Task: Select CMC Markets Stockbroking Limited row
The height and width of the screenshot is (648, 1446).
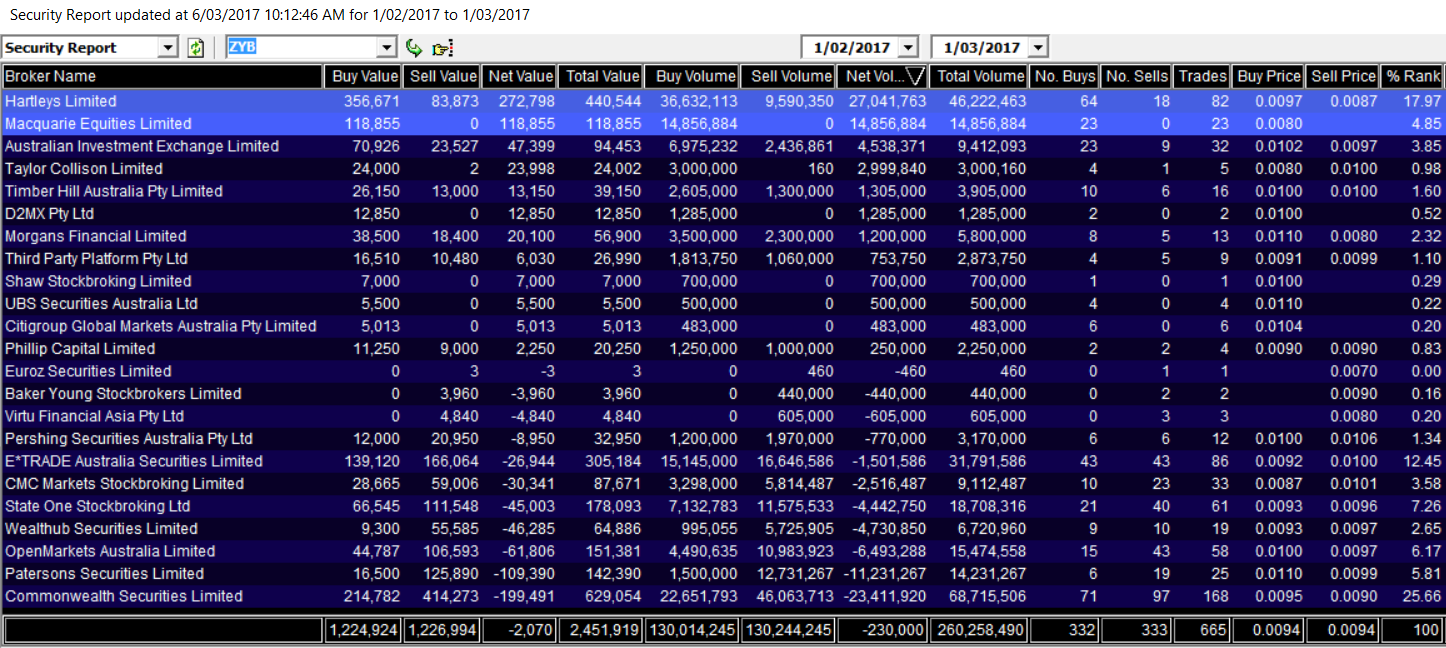Action: click(x=723, y=484)
